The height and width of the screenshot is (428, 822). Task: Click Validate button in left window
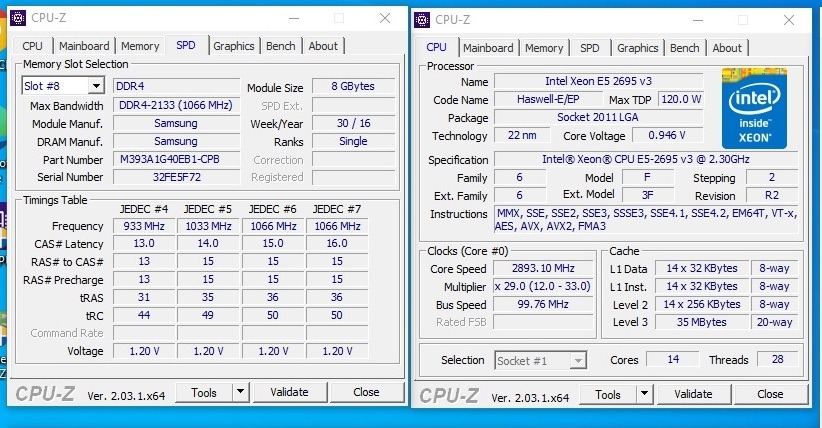click(289, 392)
